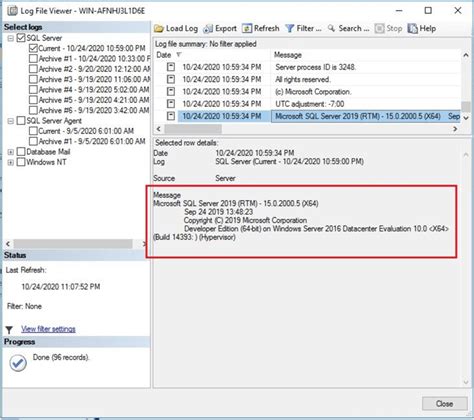Select the 'UTC adjustment: -7:00' message
The image size is (474, 420).
(x=310, y=104)
